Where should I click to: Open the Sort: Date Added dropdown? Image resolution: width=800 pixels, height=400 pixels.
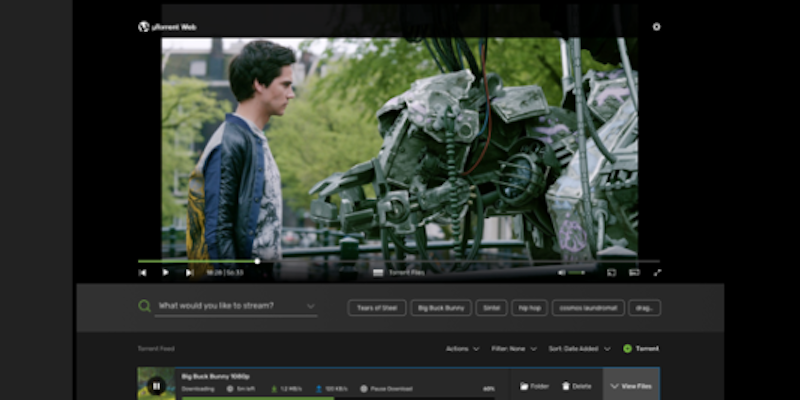coord(579,349)
